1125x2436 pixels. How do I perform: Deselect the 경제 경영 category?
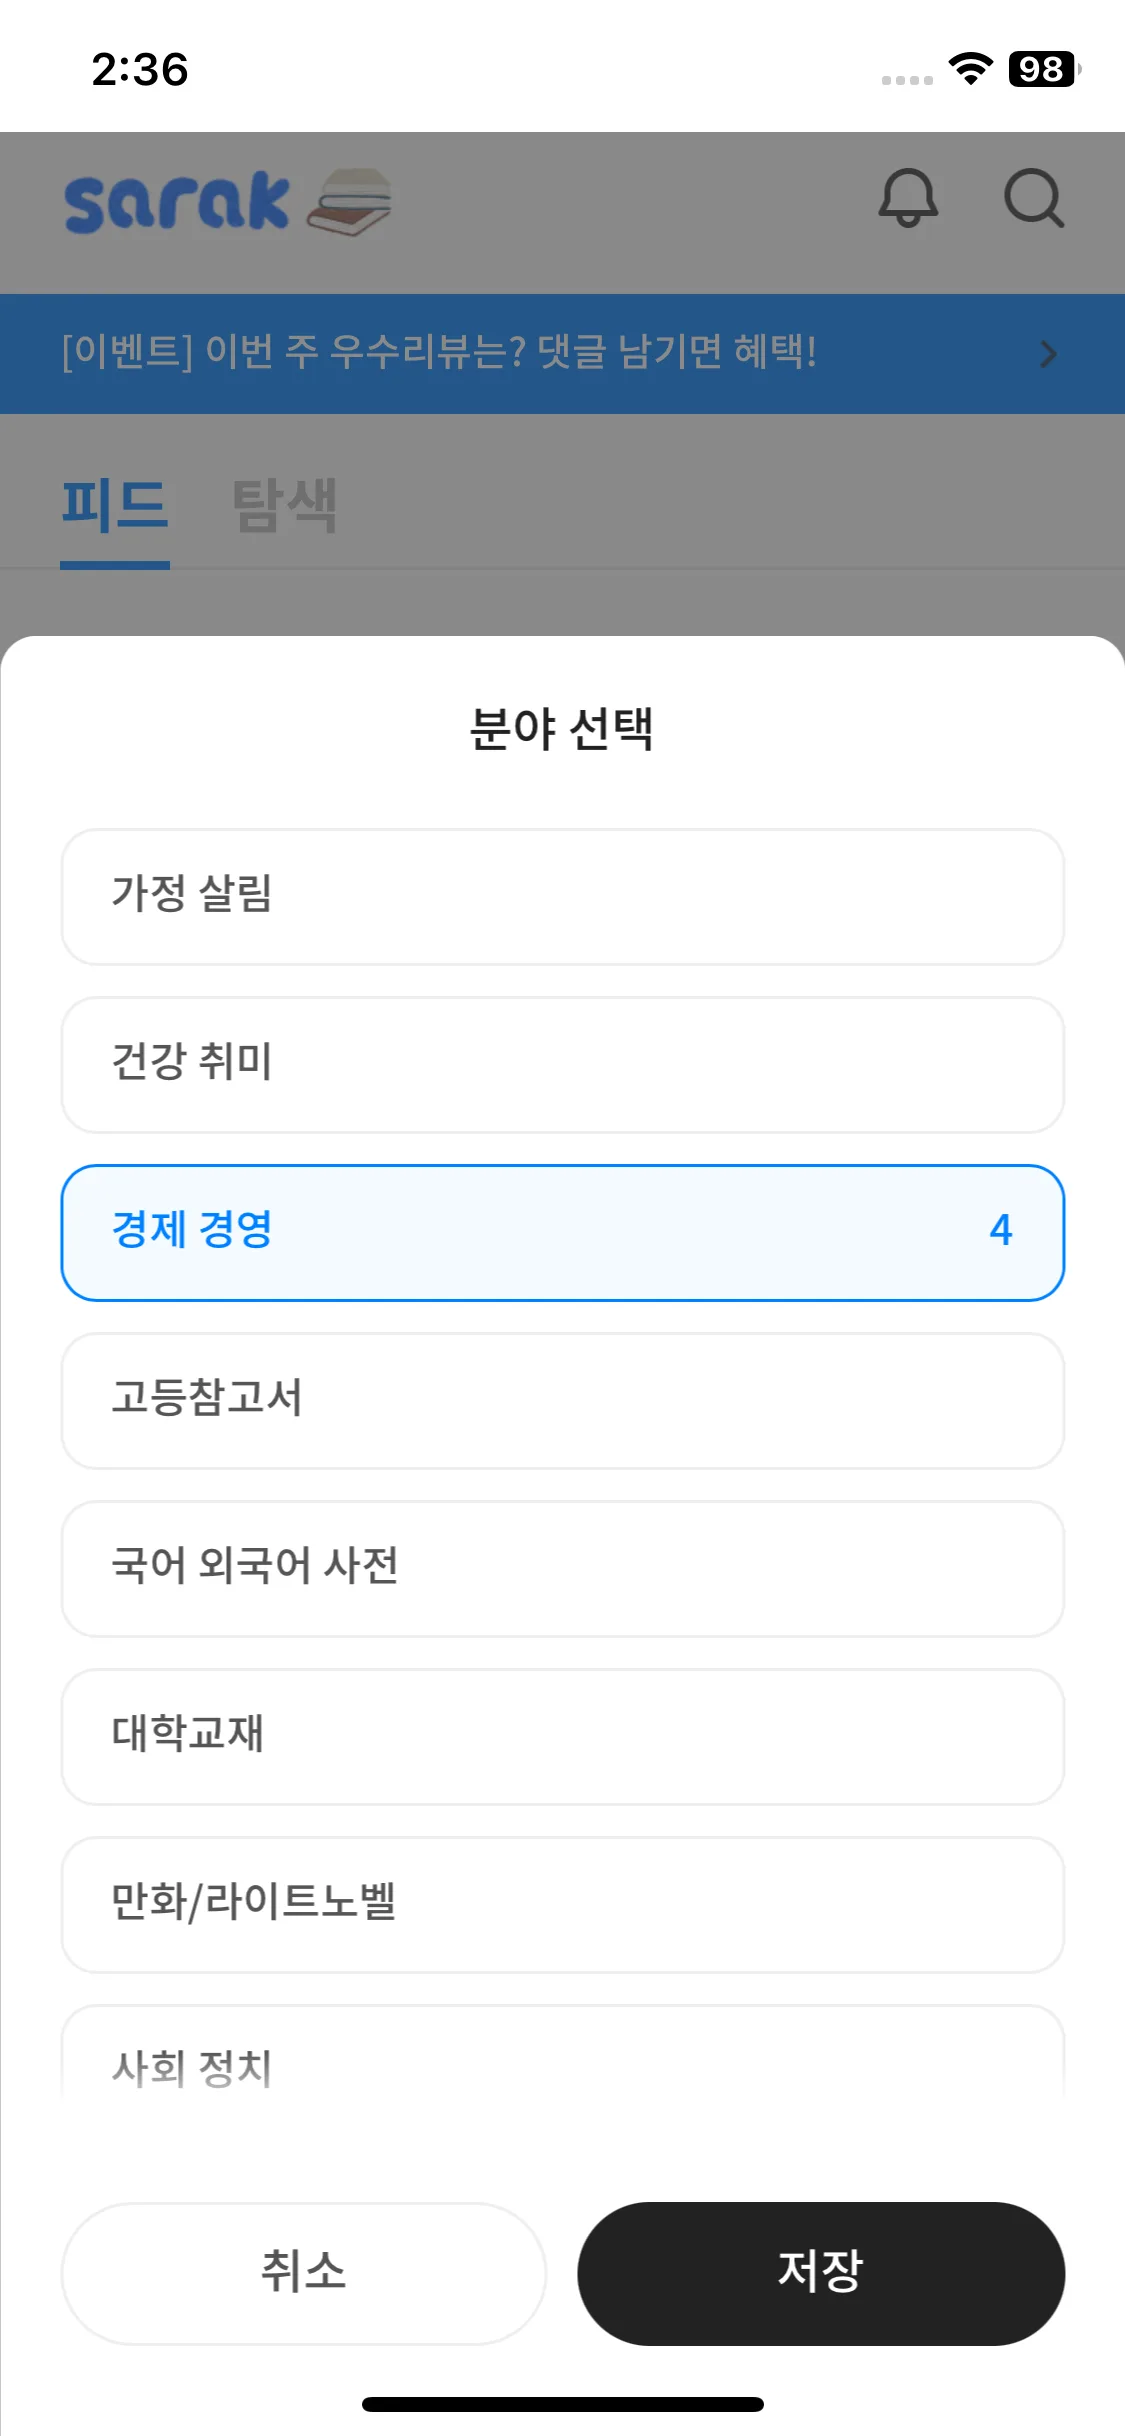pyautogui.click(x=562, y=1232)
